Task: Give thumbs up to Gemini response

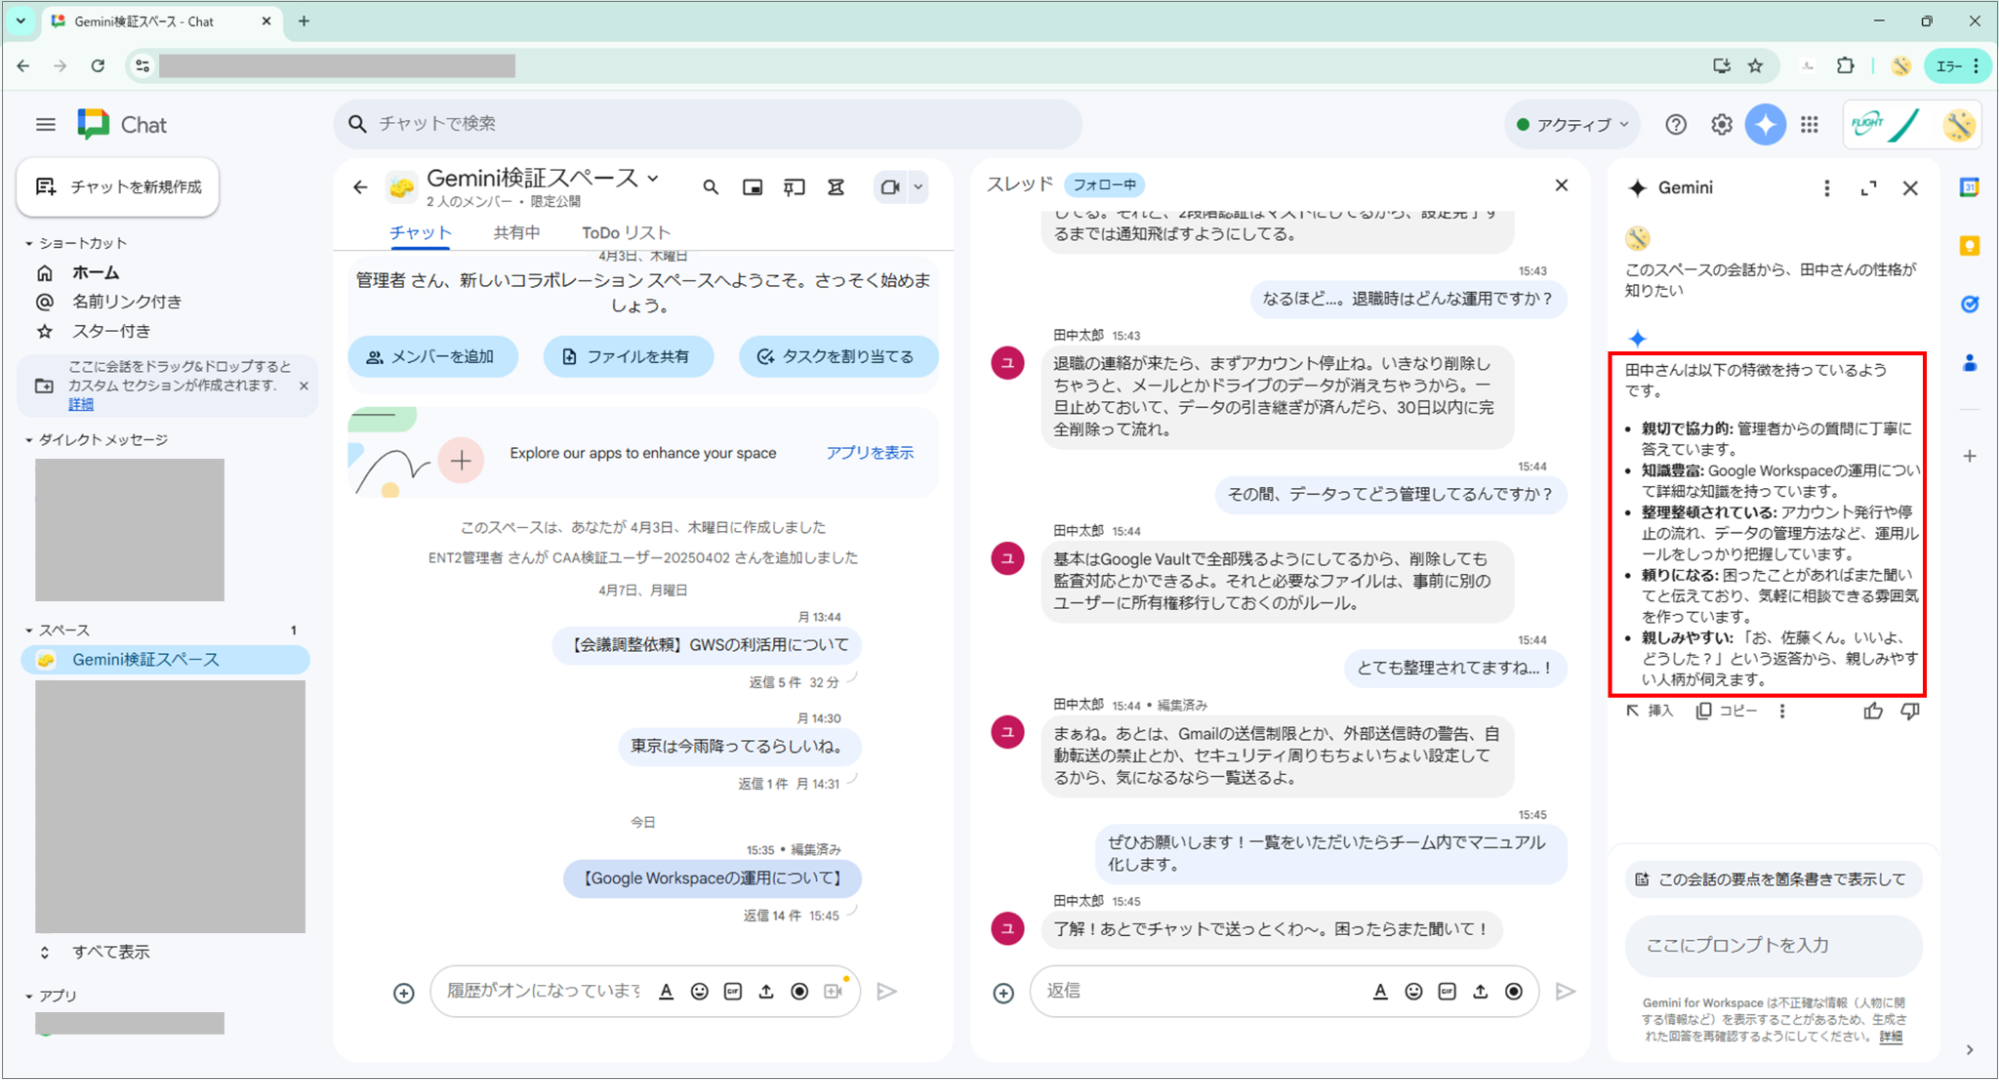Action: pos(1872,711)
